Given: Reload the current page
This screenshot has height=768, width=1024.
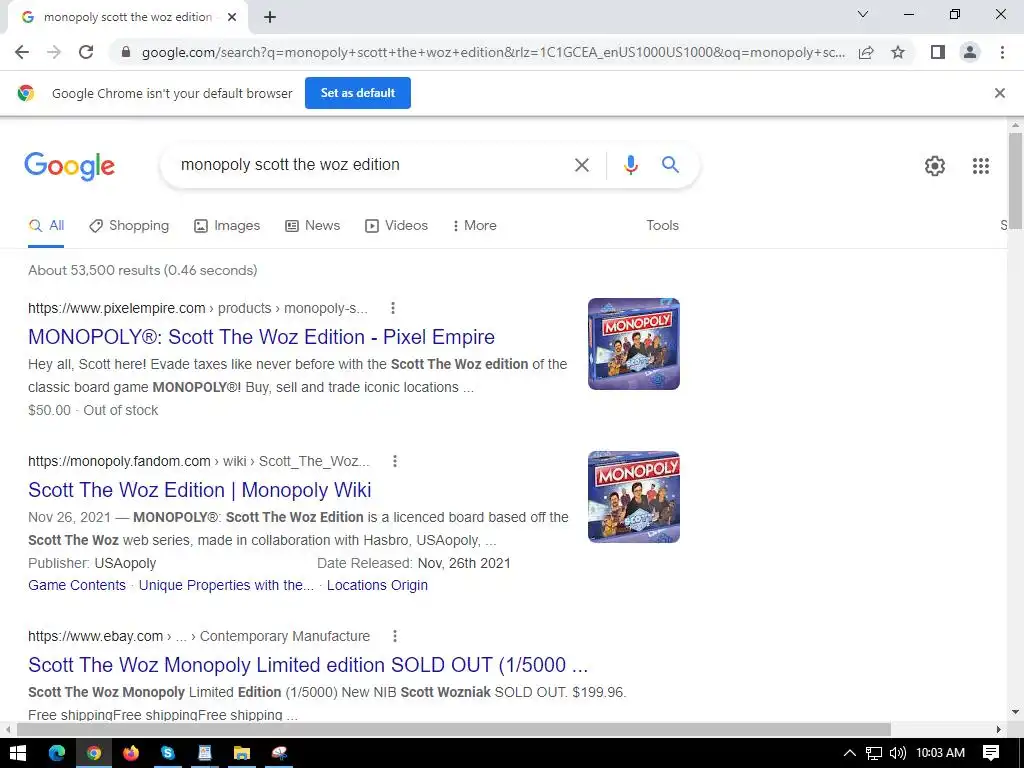Looking at the screenshot, I should click(86, 52).
